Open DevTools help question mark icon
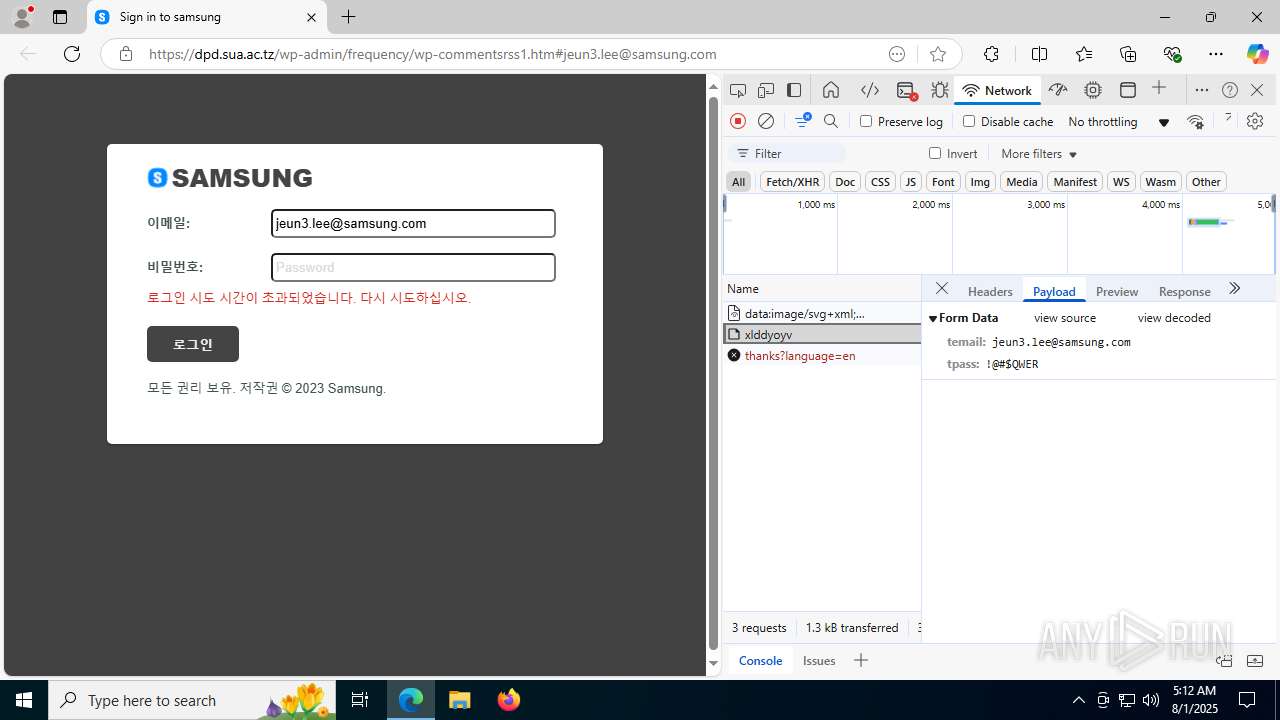 pos(1230,90)
